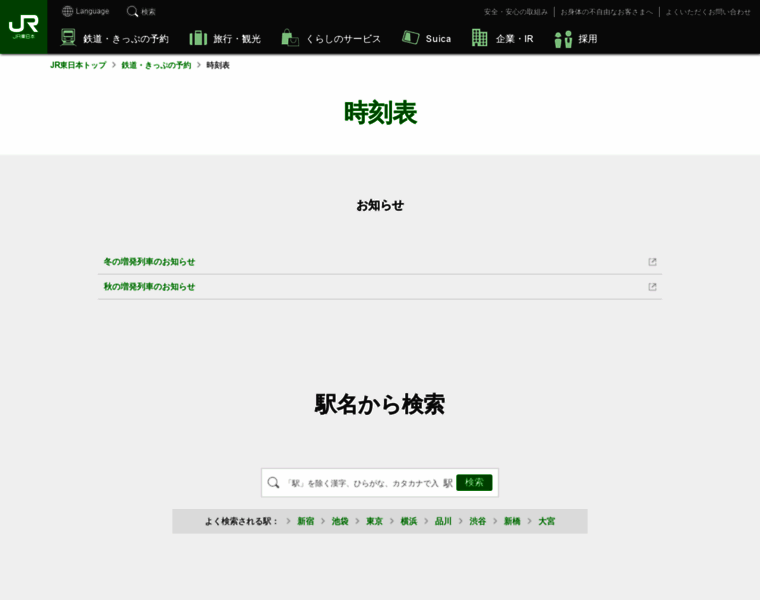Open よくいただくお問い合わせ link
The image size is (760, 600).
tap(708, 12)
